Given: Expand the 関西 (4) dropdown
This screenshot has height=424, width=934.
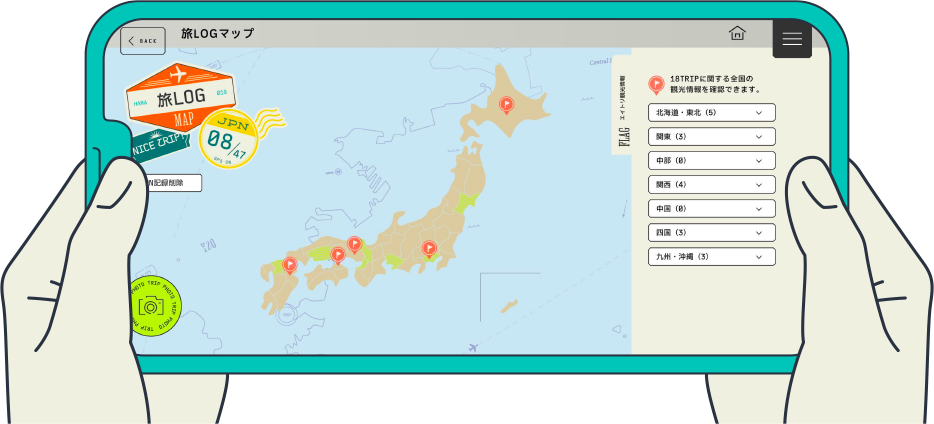Looking at the screenshot, I should [x=711, y=185].
